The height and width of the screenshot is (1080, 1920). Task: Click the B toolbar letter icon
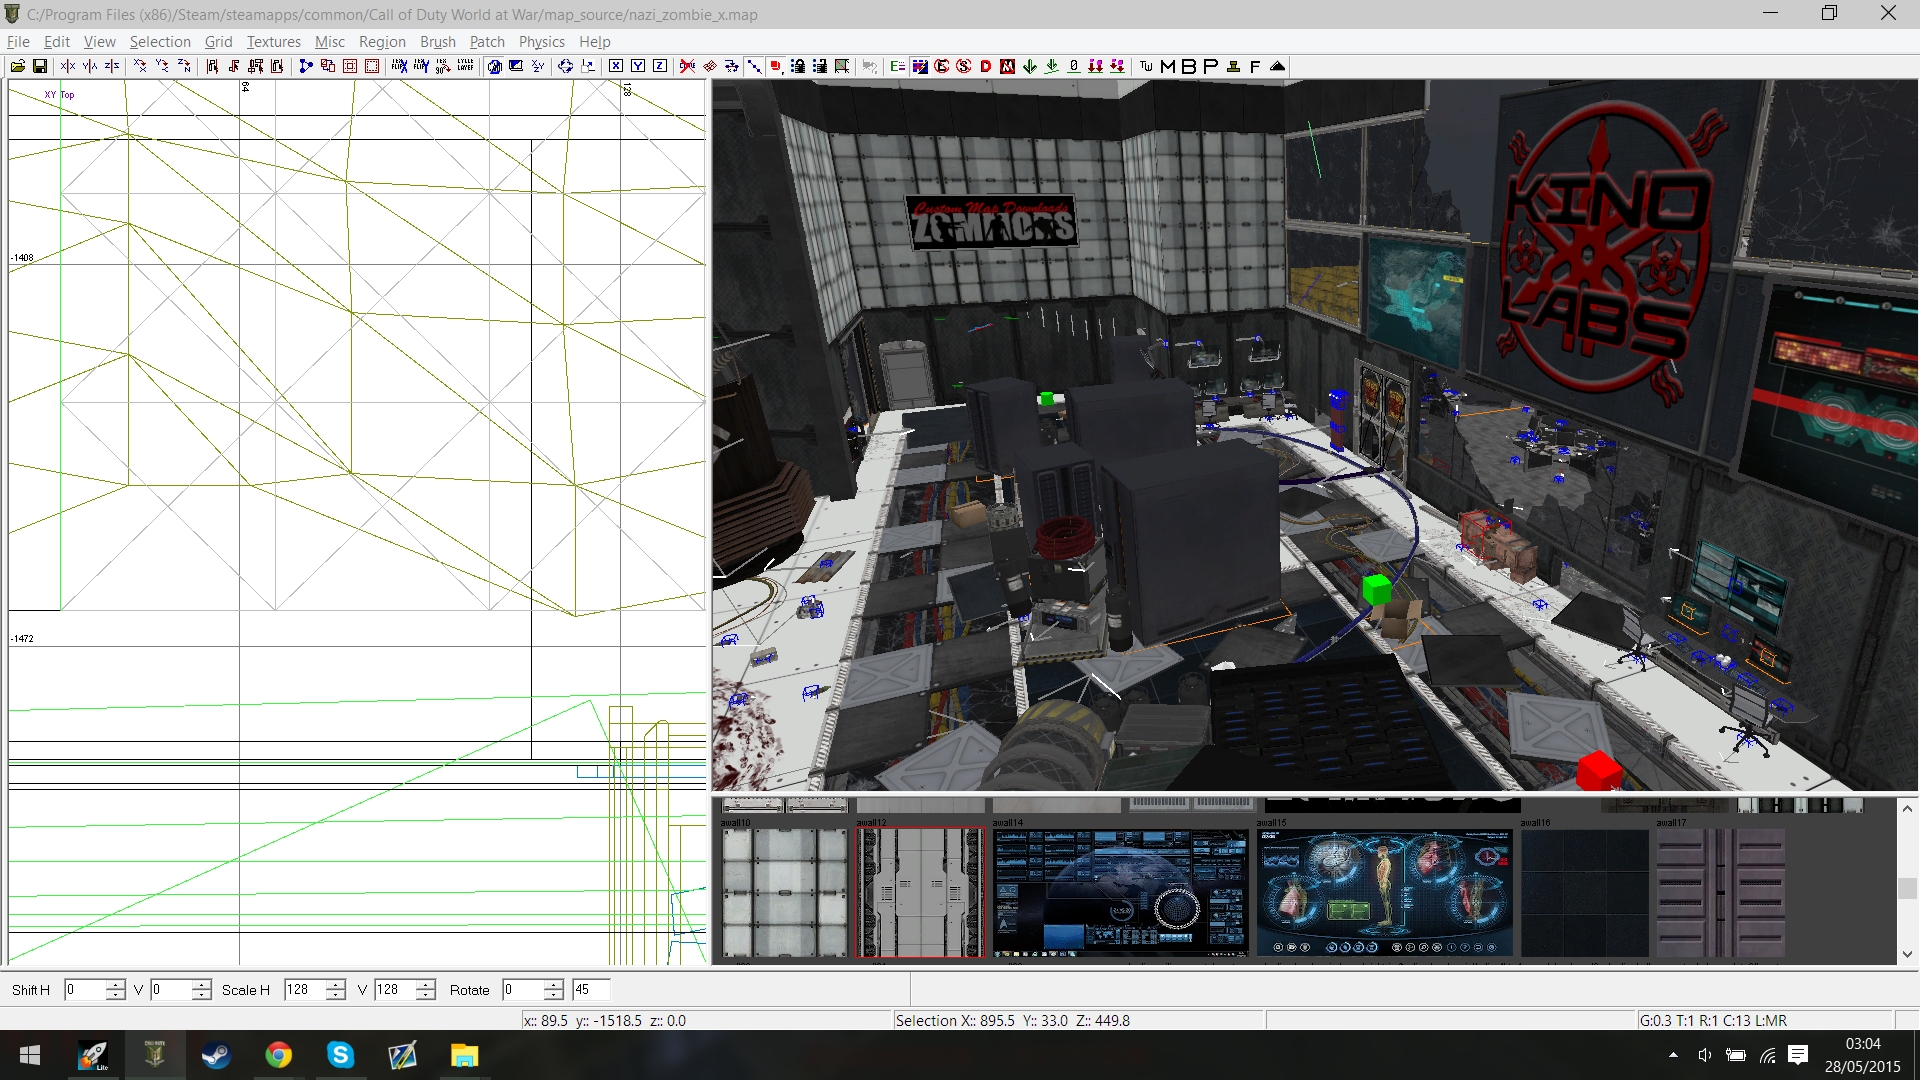(1189, 66)
